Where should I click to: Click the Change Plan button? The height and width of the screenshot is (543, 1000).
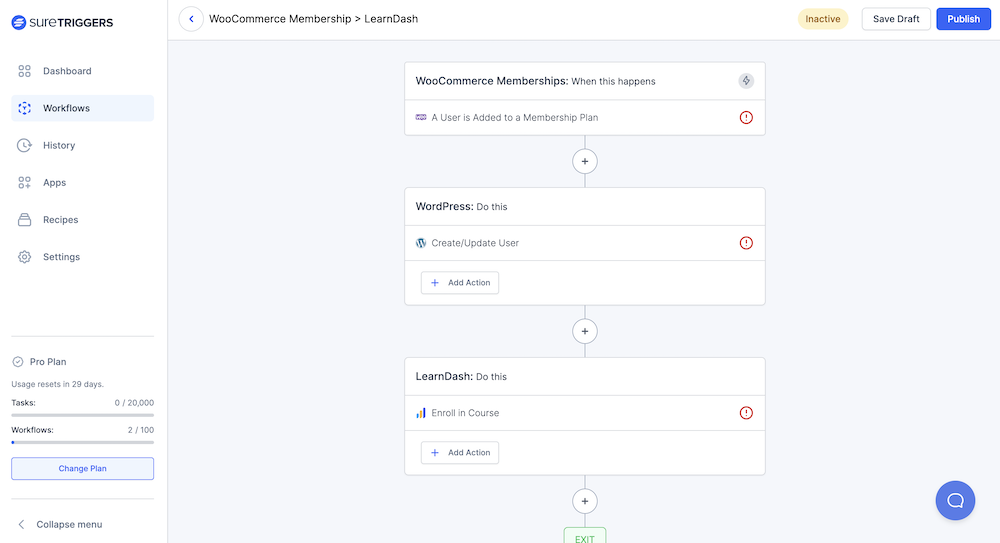82,468
